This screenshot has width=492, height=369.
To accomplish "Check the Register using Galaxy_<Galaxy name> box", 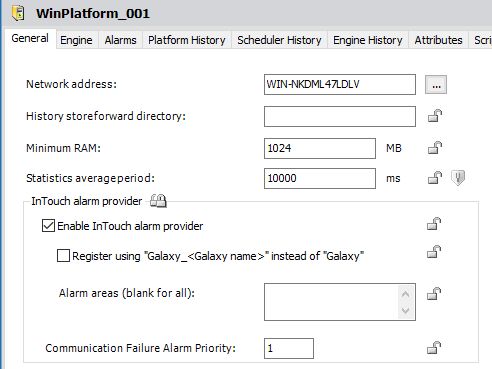I will coord(63,256).
